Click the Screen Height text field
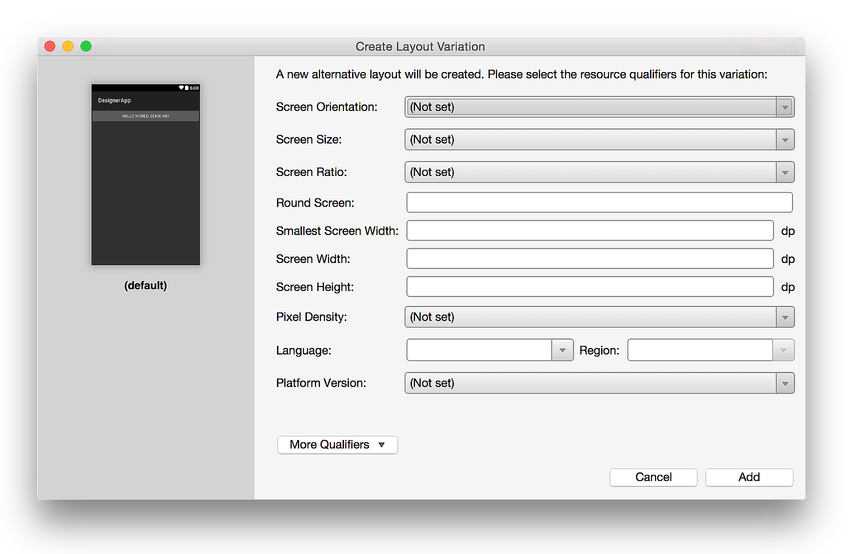 pos(590,287)
